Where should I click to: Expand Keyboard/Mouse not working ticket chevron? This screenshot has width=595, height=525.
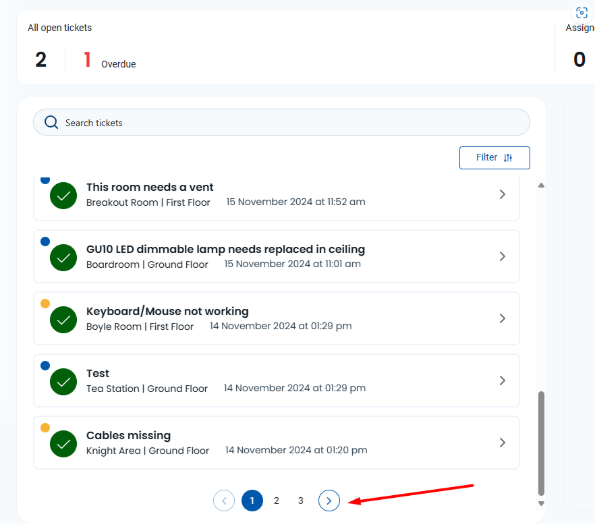[502, 318]
